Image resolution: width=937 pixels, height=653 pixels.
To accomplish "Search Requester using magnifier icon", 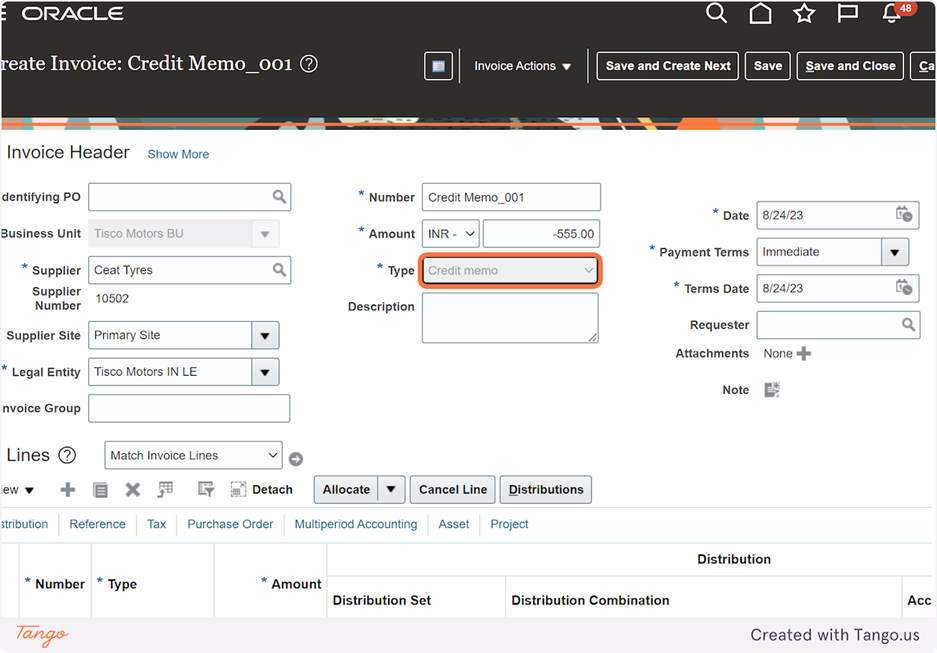I will [x=908, y=324].
